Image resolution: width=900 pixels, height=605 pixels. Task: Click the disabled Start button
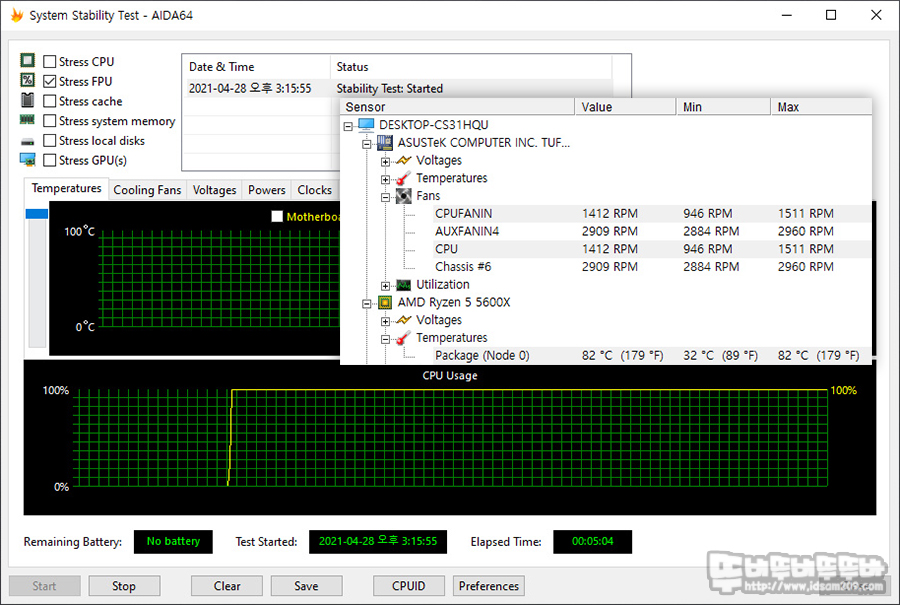tap(44, 585)
